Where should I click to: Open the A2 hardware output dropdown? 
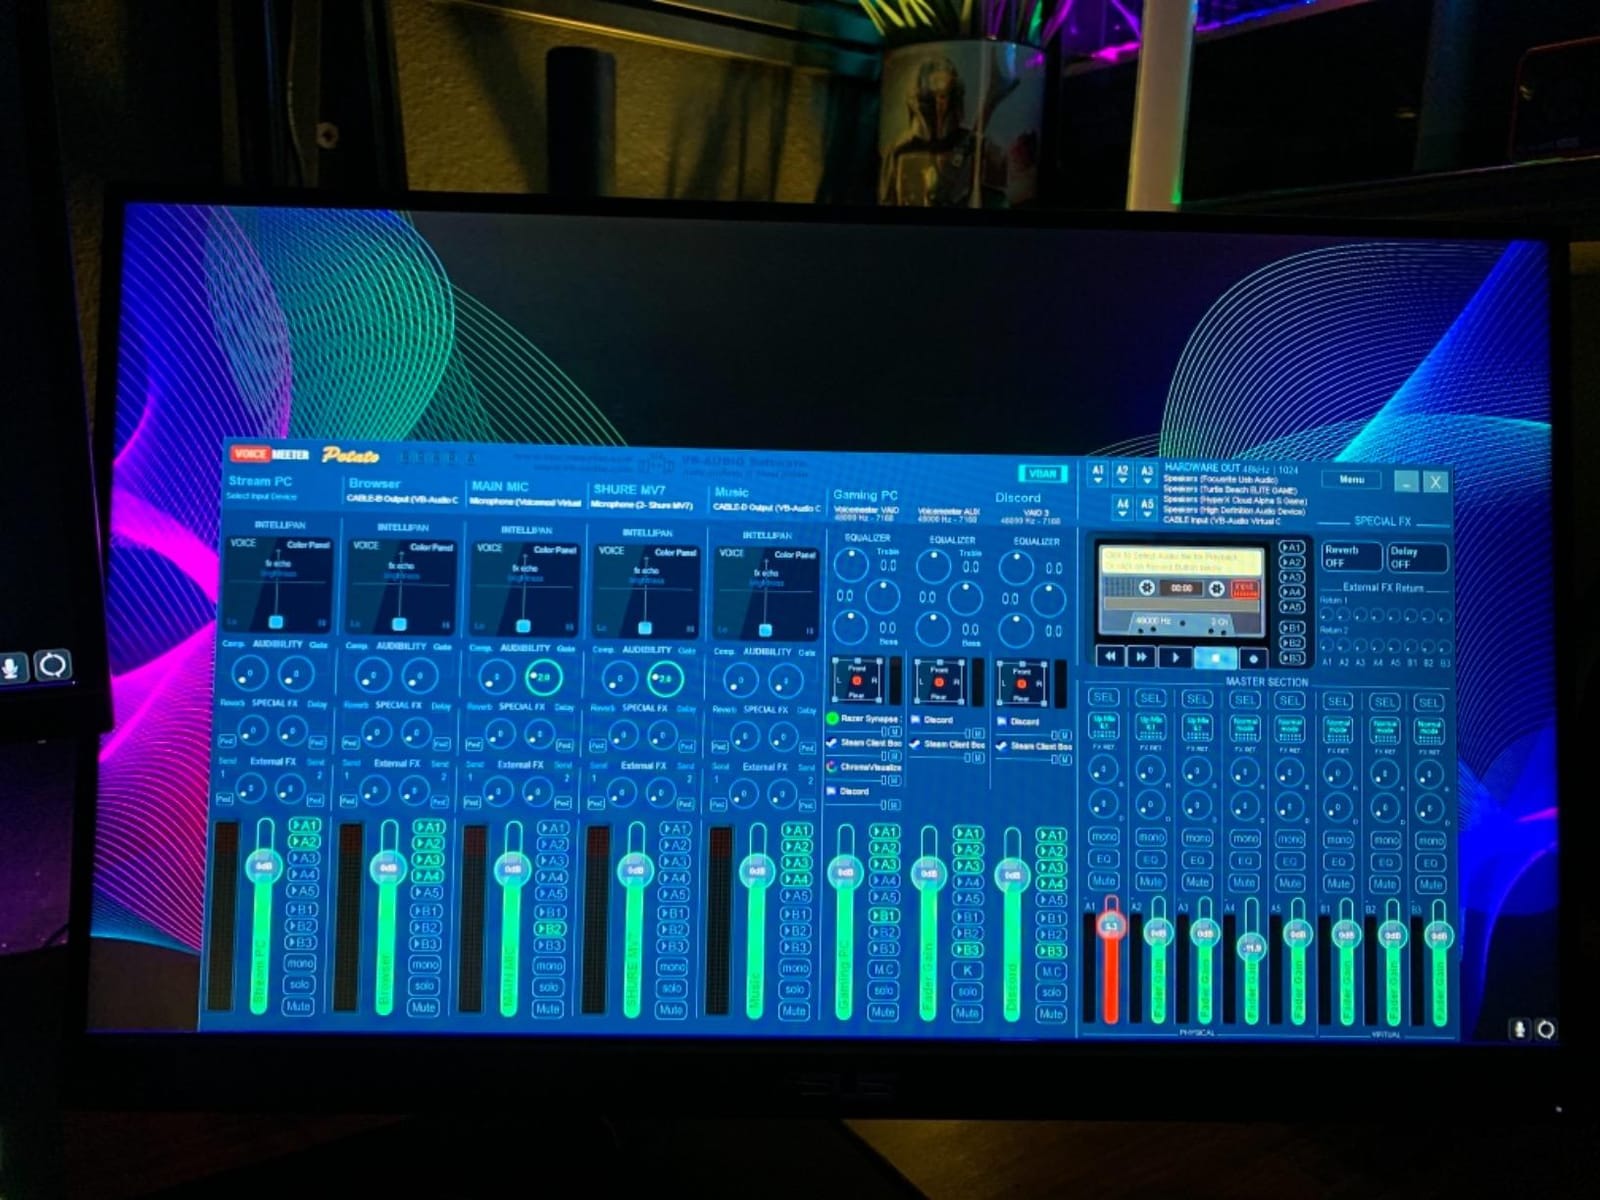[x=1122, y=474]
